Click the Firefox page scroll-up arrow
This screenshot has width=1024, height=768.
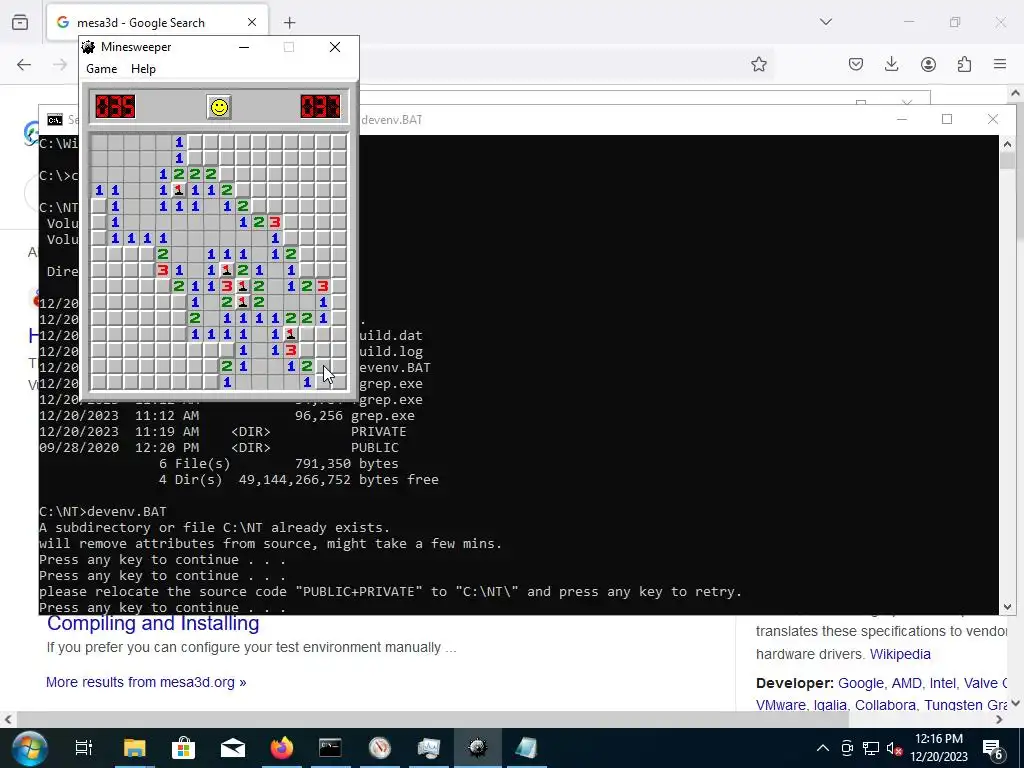(1016, 93)
